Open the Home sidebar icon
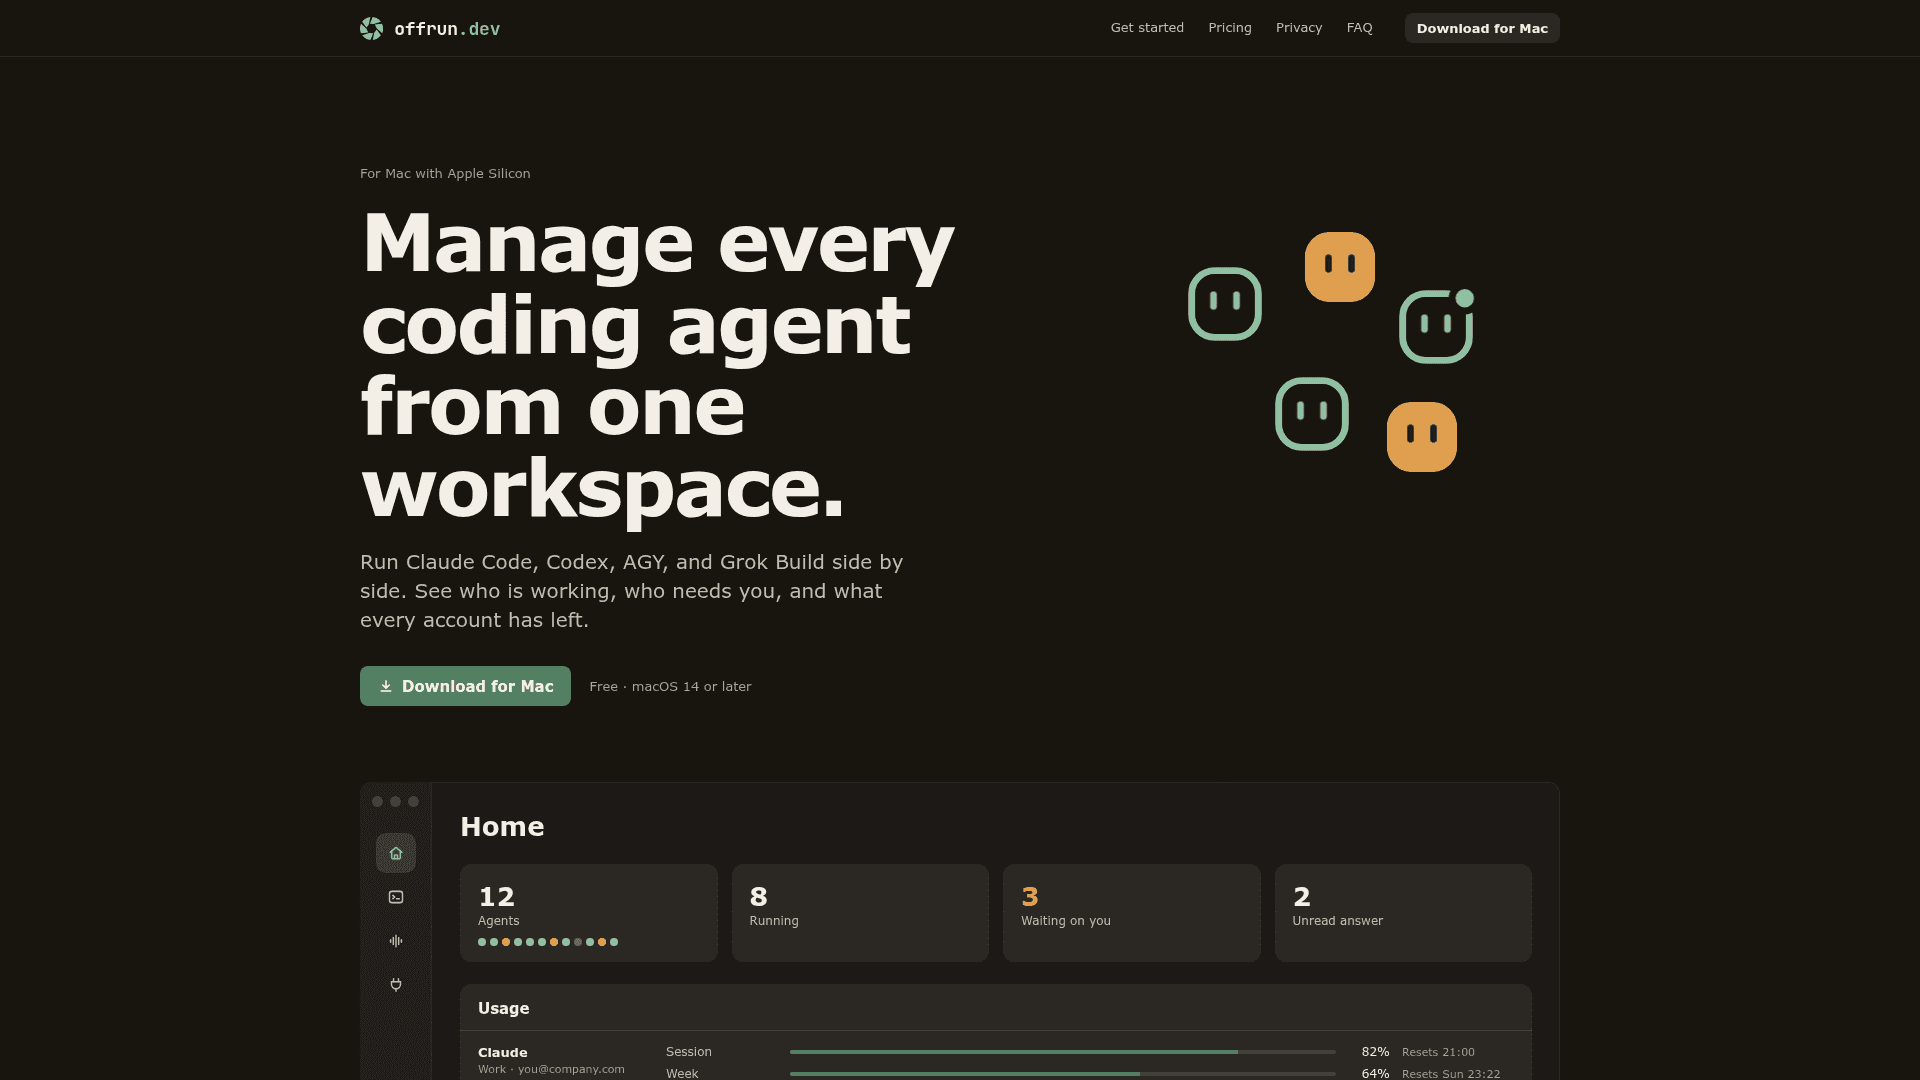Screen dimensions: 1920x1080 tap(396, 853)
